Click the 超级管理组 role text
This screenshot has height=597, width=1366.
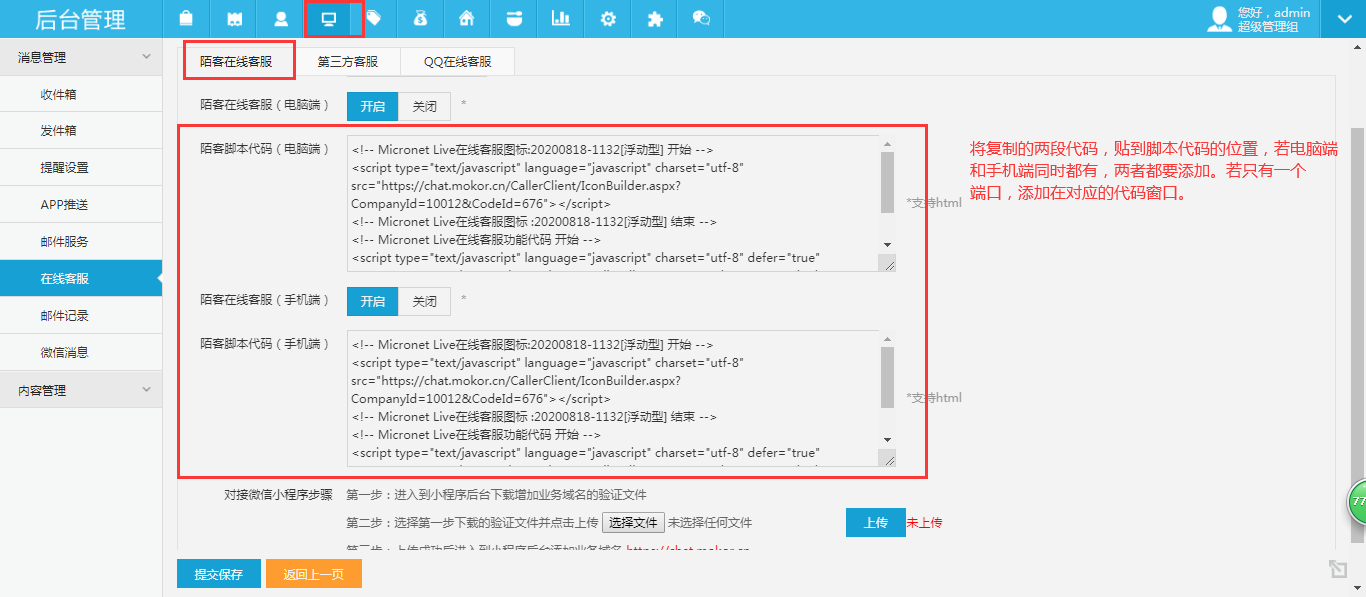1267,27
